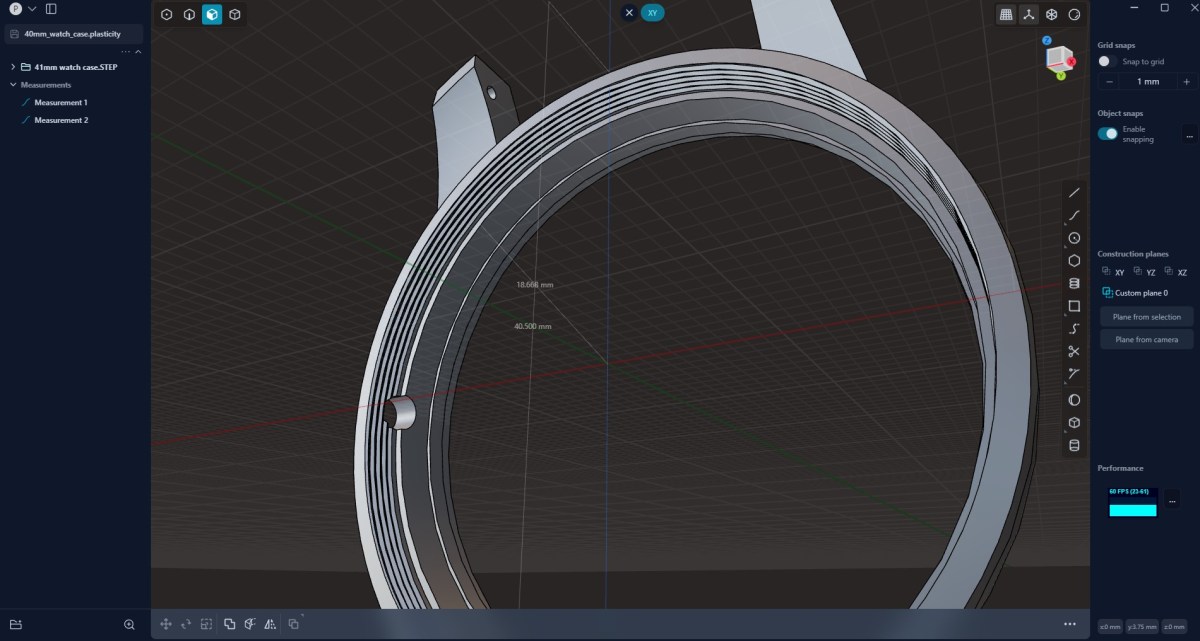Select the Line tool in the vertical toolbar
Screen dimensions: 1200x641
(x=1074, y=193)
